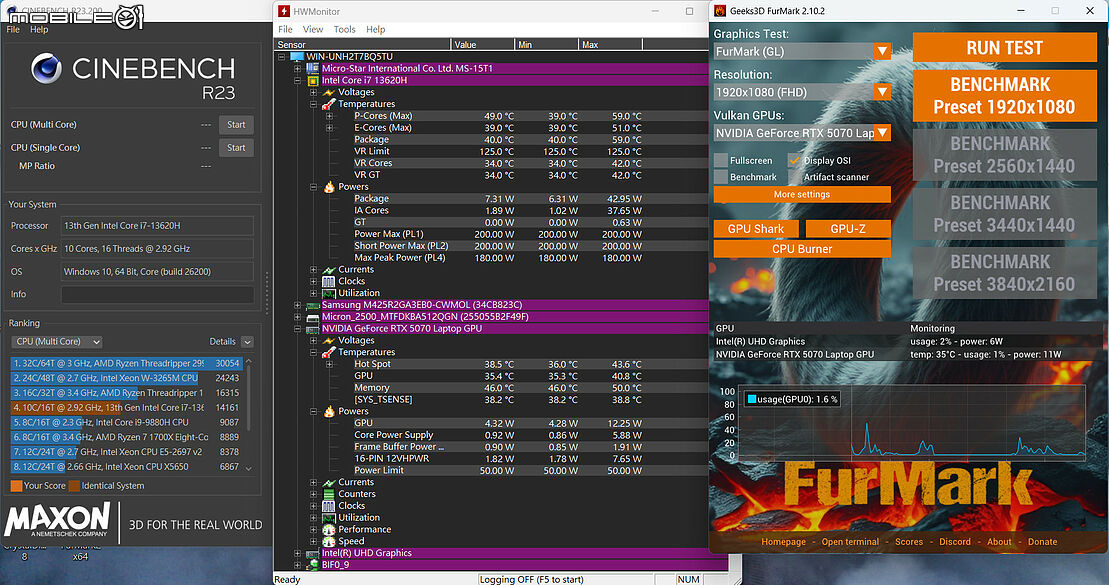Image resolution: width=1109 pixels, height=585 pixels.
Task: Click the Counters icon under NVIDIA GPU
Action: click(329, 494)
